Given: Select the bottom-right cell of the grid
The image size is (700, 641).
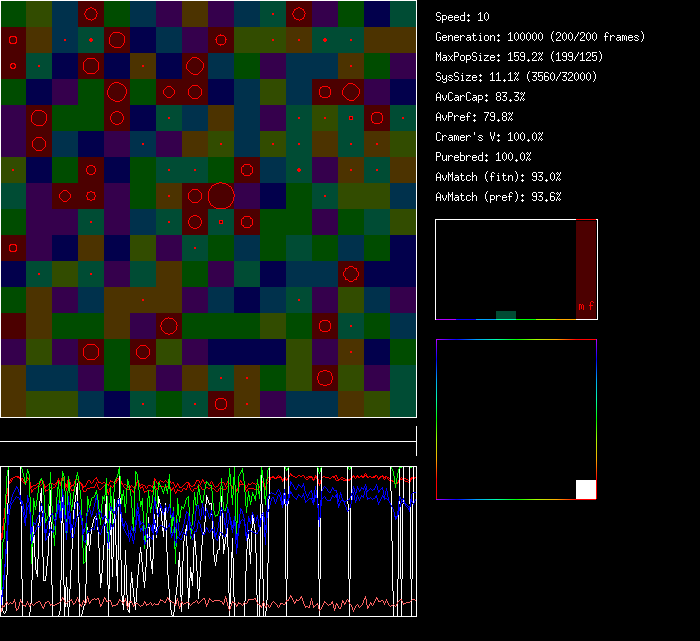Looking at the screenshot, I should (x=403, y=404).
